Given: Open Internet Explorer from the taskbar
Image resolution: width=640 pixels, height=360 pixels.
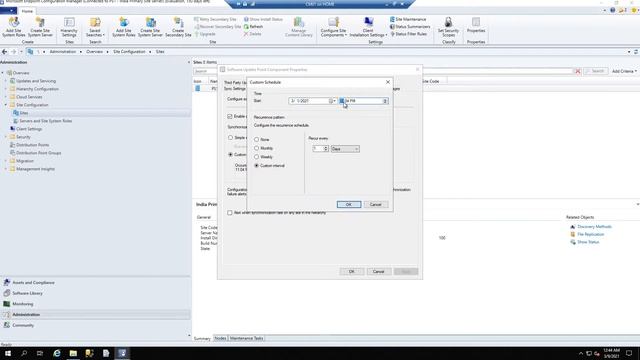Looking at the screenshot, I should click(57, 353).
